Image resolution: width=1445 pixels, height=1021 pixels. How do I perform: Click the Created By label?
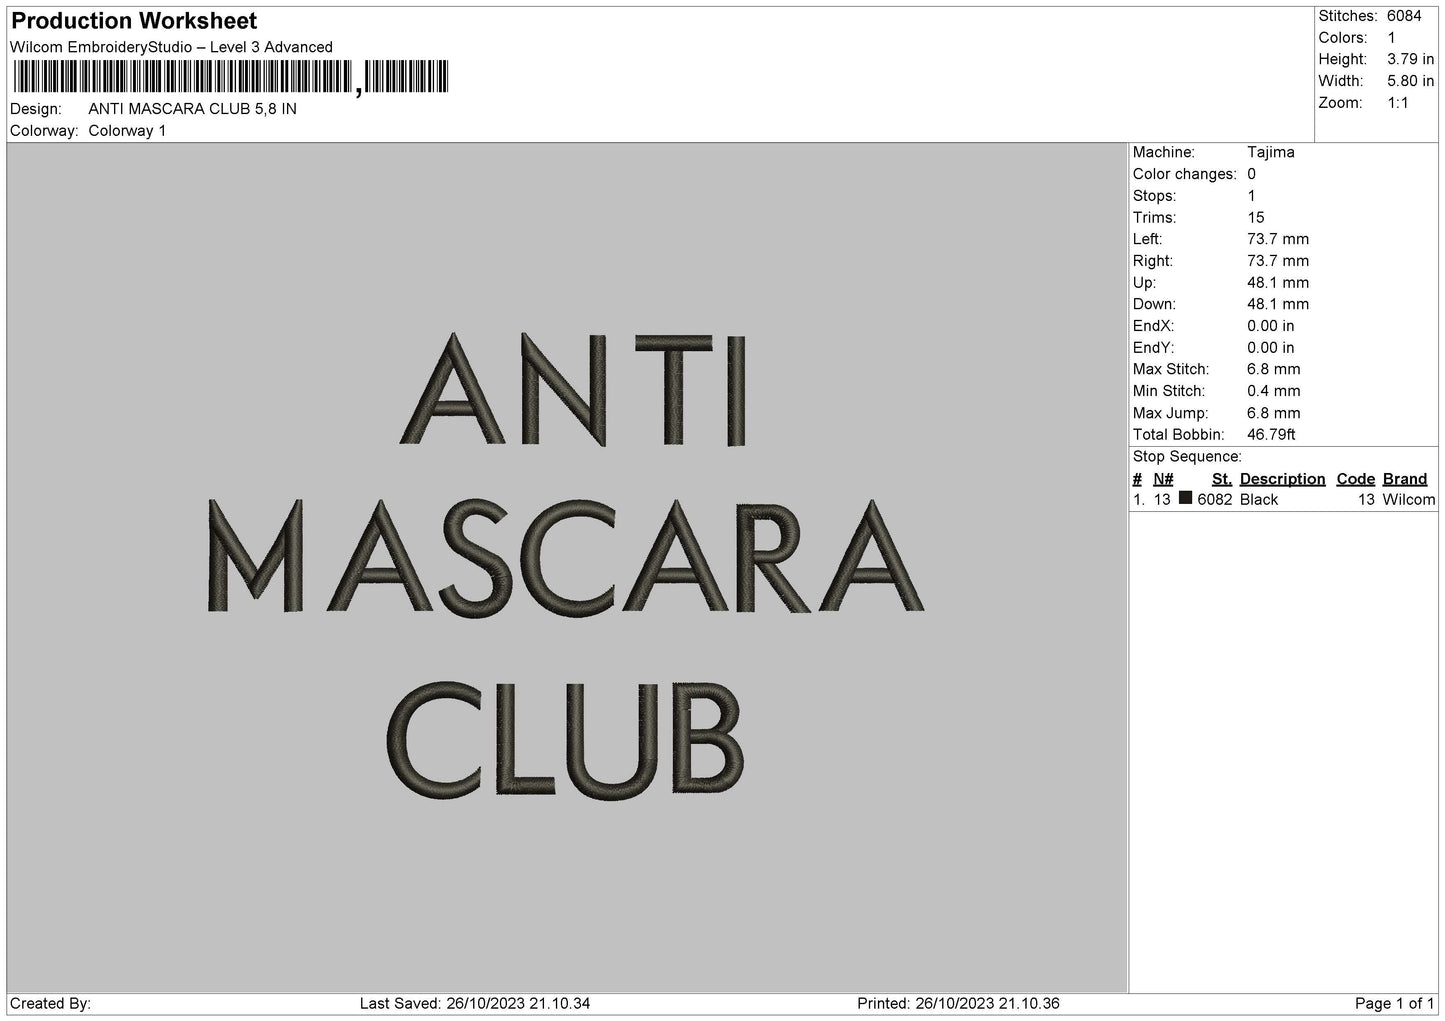tap(50, 1003)
